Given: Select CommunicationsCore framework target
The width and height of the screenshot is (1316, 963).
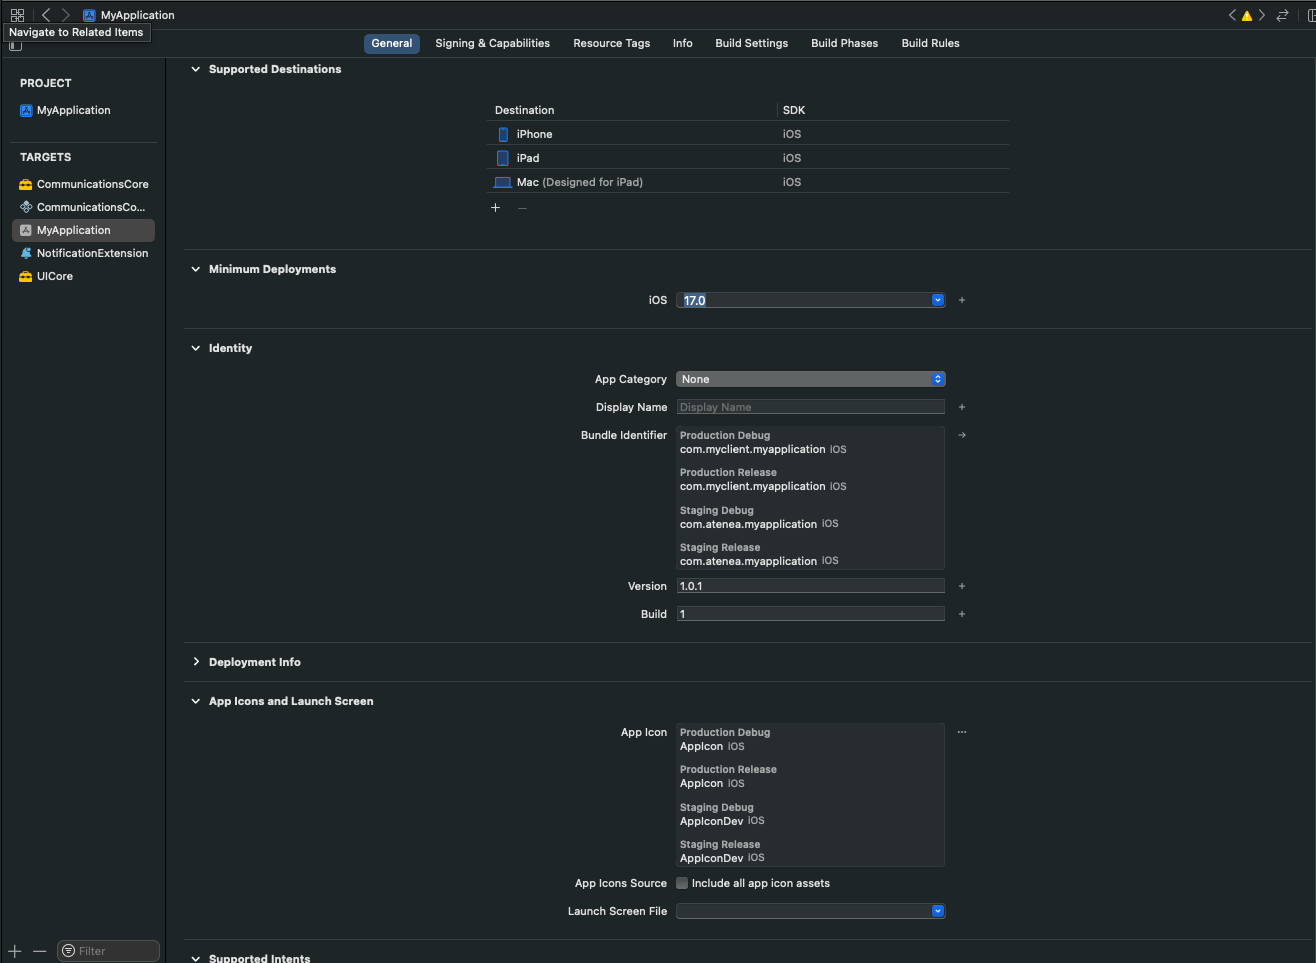Looking at the screenshot, I should (85, 184).
